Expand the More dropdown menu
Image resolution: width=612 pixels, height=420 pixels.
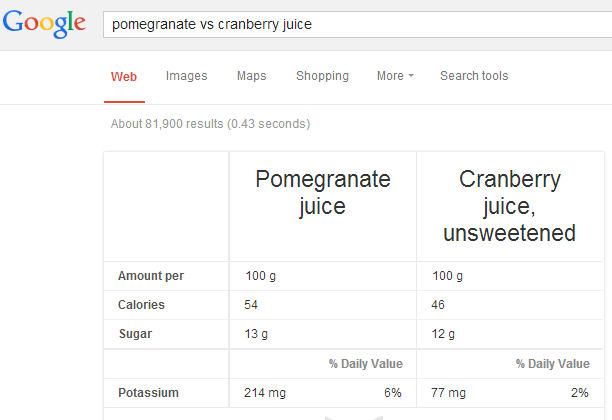click(x=394, y=76)
